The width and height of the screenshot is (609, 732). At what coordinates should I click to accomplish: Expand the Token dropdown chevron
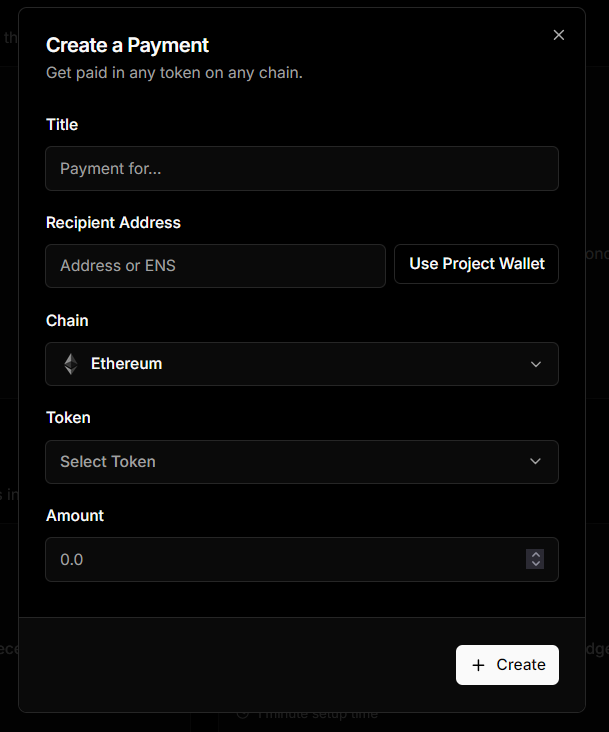(x=536, y=461)
